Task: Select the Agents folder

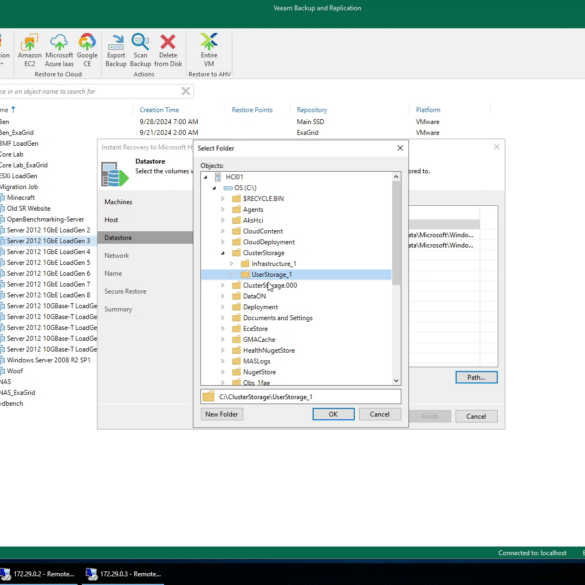Action: (253, 209)
